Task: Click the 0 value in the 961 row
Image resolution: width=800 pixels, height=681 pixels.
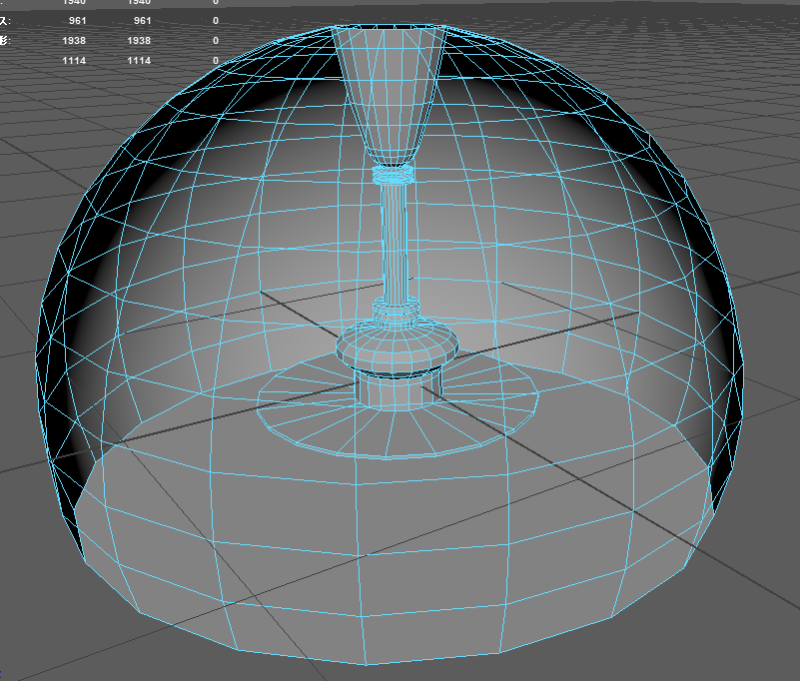Action: [x=216, y=21]
